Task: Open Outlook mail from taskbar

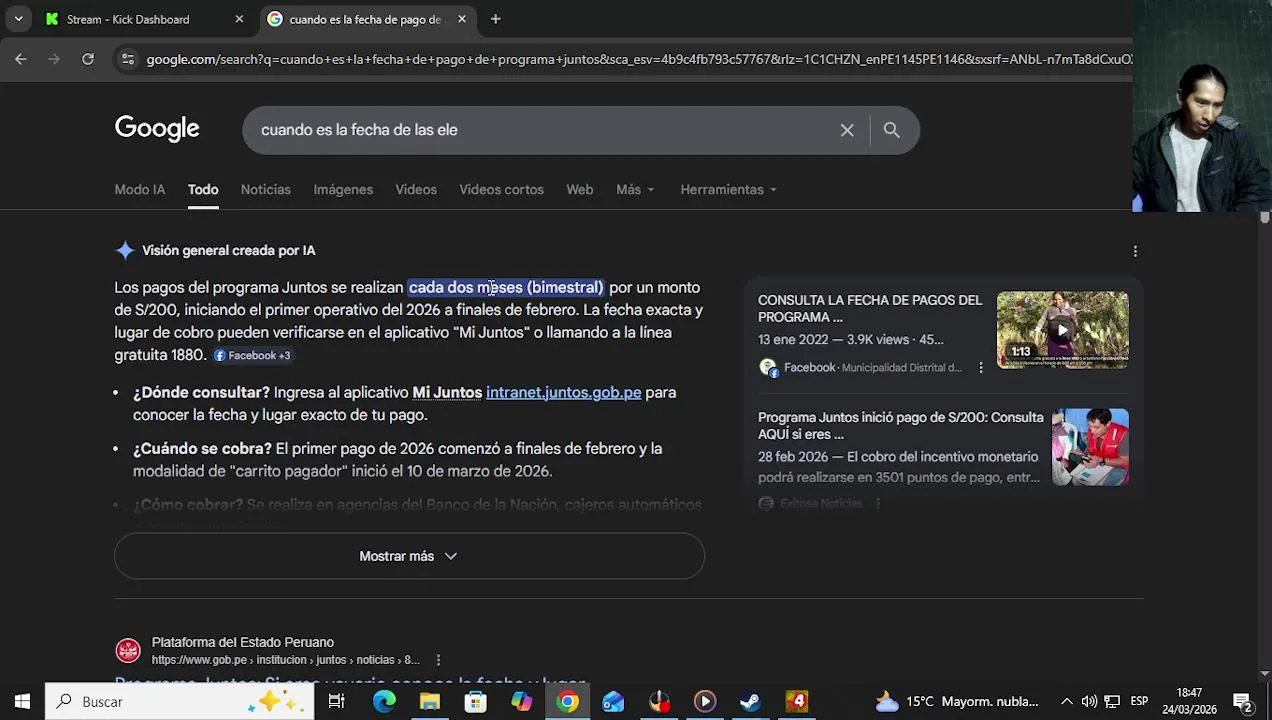Action: [613, 701]
